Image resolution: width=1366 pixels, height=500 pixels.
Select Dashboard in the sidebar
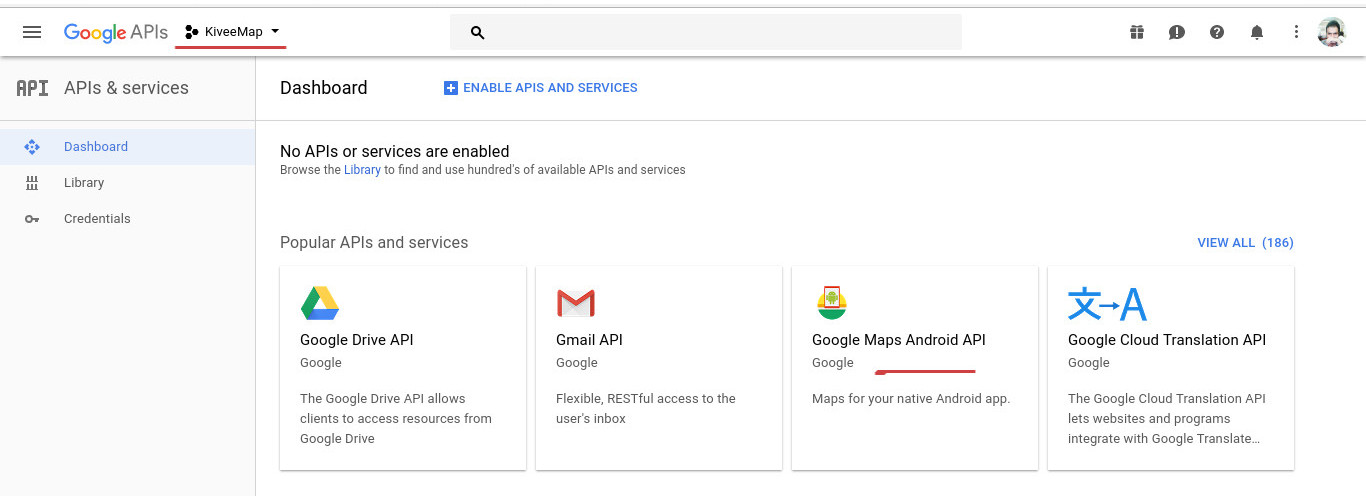click(x=127, y=146)
